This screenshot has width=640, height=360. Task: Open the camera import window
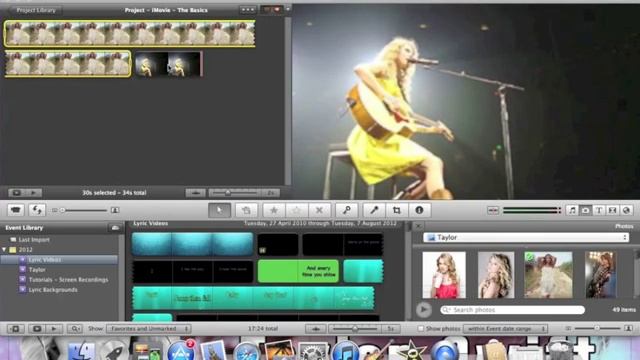click(x=16, y=210)
